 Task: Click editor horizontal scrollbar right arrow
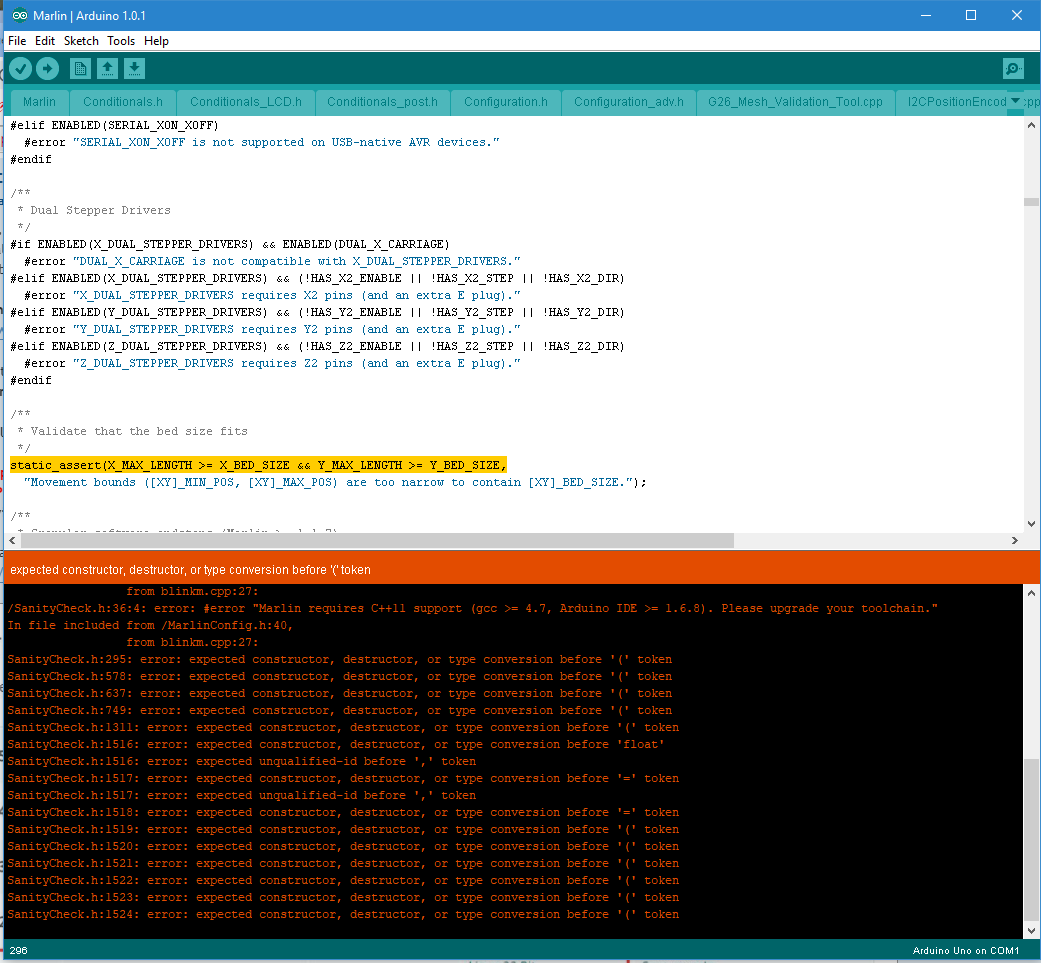[x=1014, y=540]
